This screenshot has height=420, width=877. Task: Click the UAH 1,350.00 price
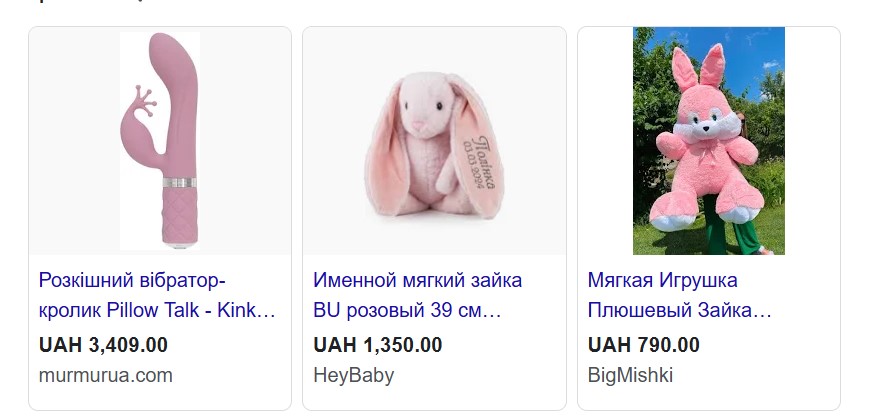pyautogui.click(x=378, y=345)
